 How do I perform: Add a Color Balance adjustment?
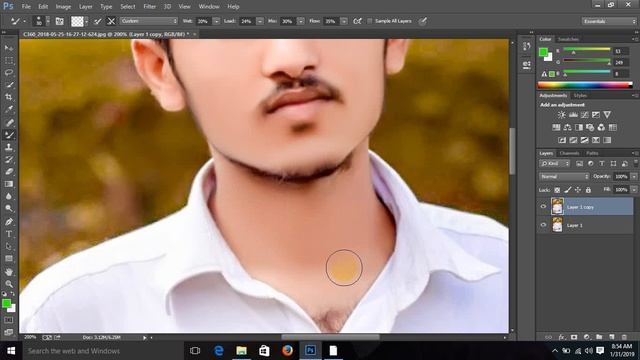567,127
